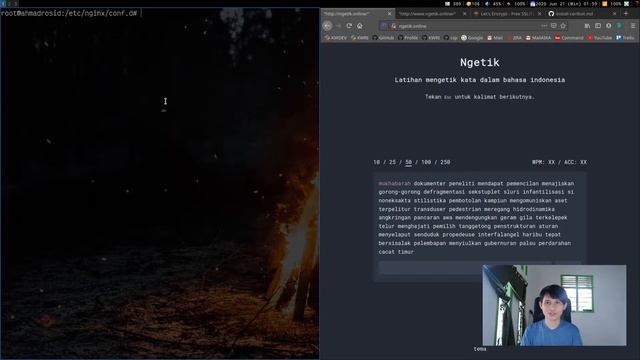Open the YouTube bookmark

click(x=600, y=38)
